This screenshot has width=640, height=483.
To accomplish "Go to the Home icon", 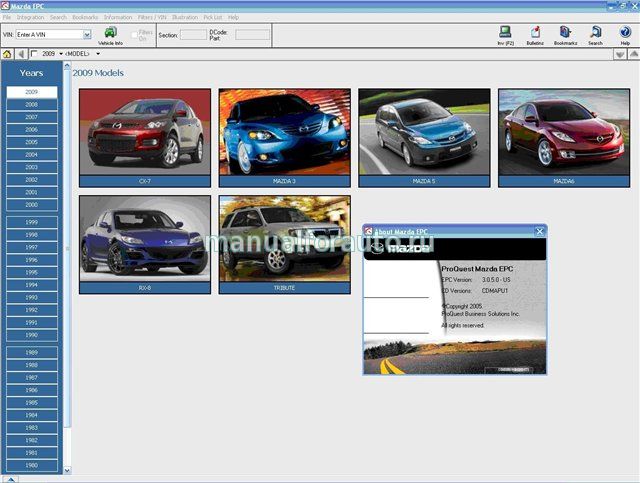I will [7, 54].
